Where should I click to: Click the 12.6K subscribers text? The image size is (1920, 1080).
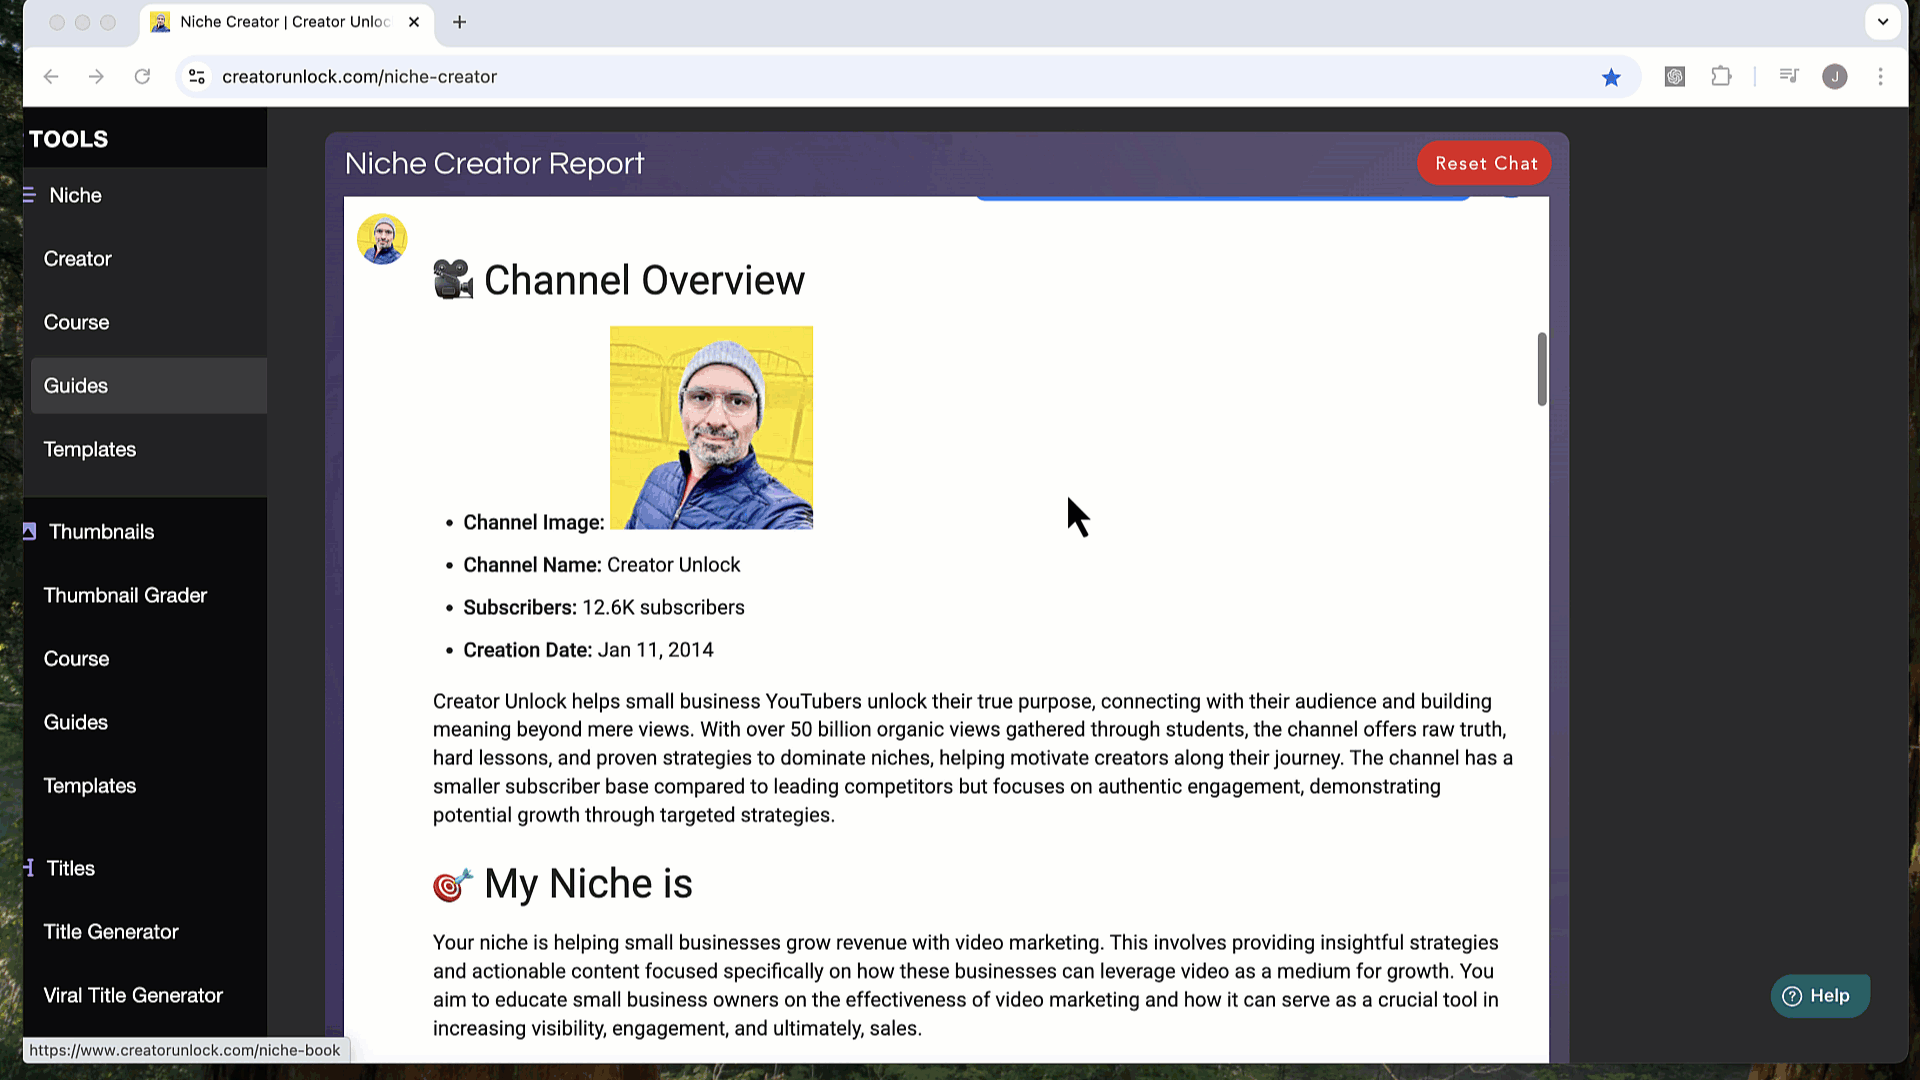pyautogui.click(x=663, y=608)
